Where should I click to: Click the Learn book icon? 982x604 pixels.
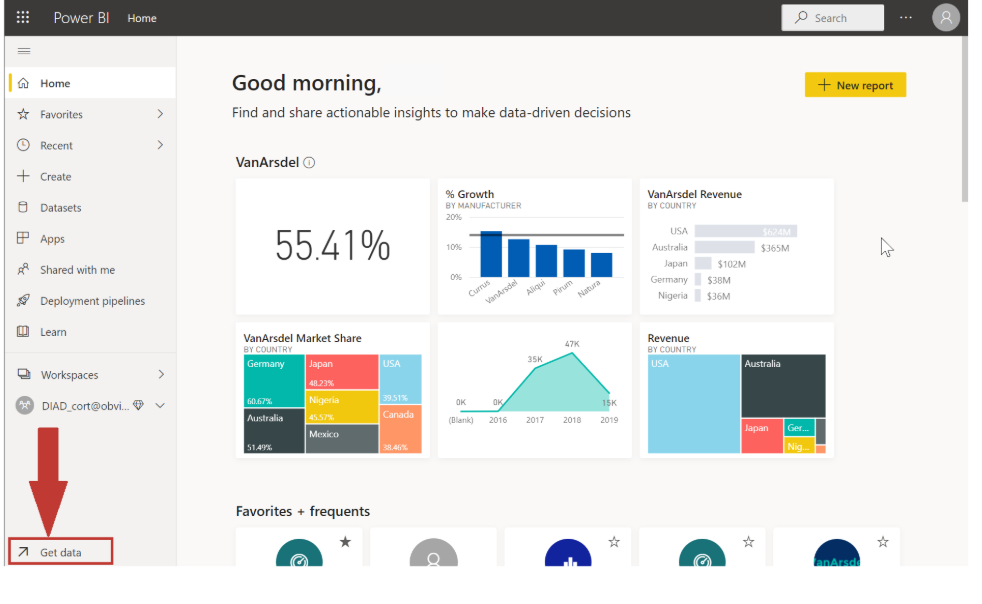[x=23, y=332]
